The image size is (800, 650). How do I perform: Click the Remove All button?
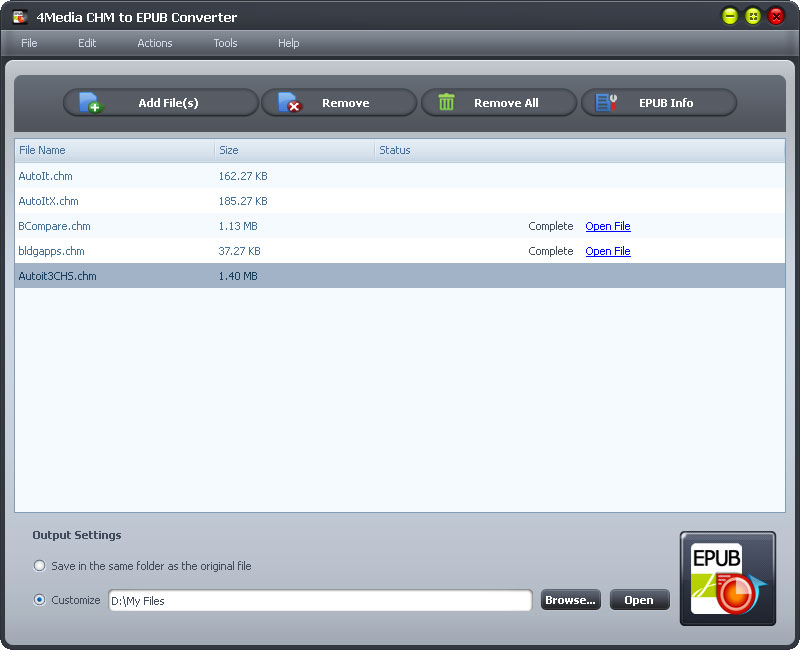click(x=498, y=103)
